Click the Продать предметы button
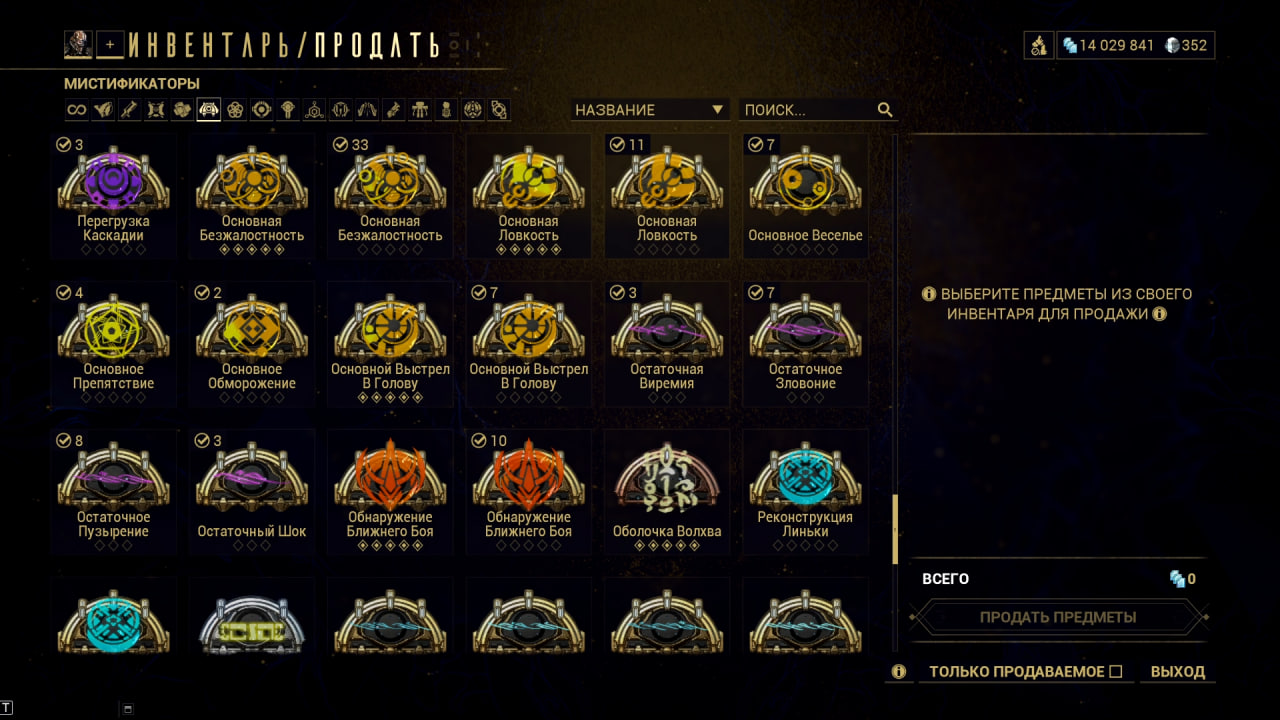1280x720 pixels. (x=1058, y=617)
